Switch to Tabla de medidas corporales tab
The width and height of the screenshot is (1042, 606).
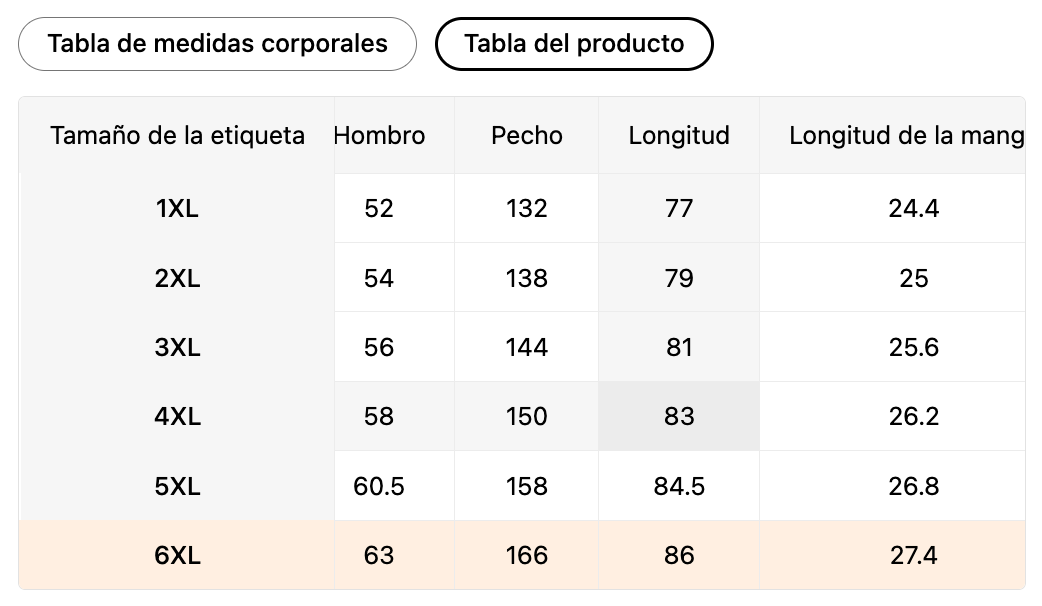(x=217, y=44)
